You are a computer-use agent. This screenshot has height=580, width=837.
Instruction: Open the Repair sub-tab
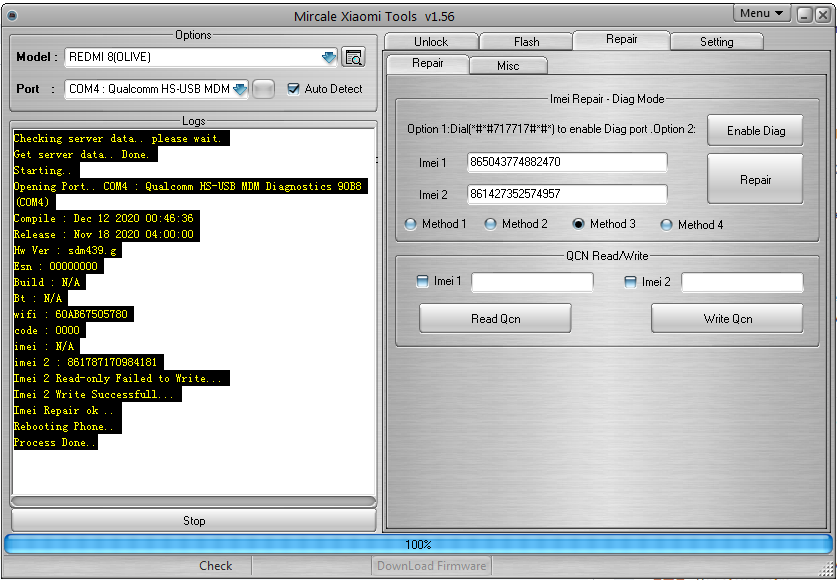click(x=428, y=63)
